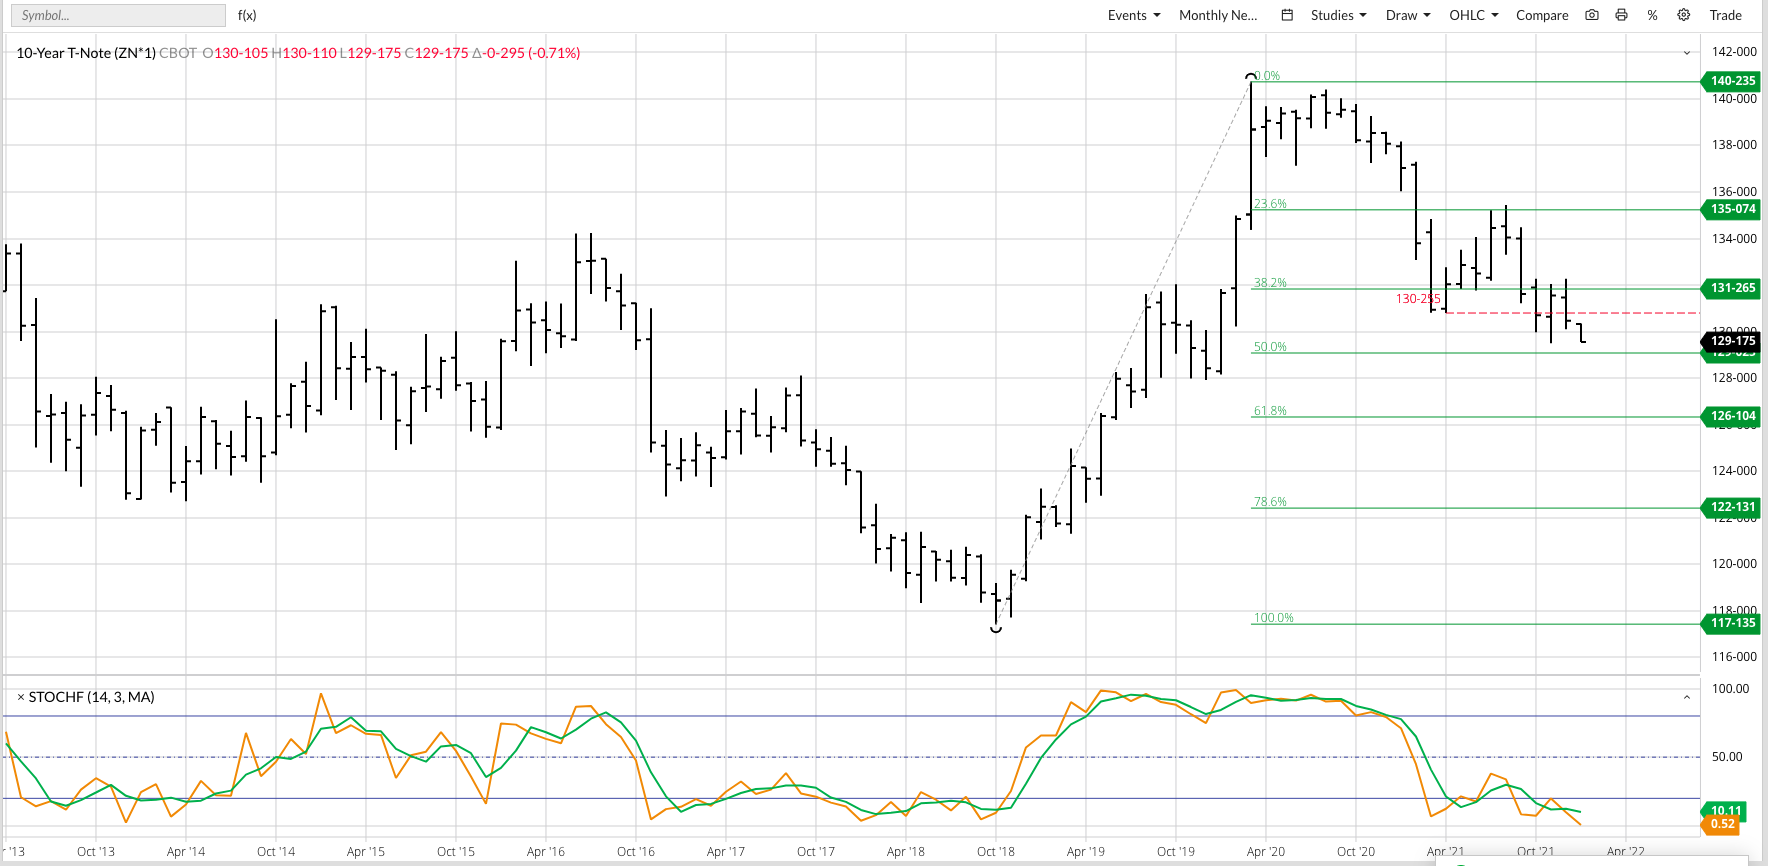Expand the Events dropdown
Screen dimensions: 1768x866
tap(1133, 15)
